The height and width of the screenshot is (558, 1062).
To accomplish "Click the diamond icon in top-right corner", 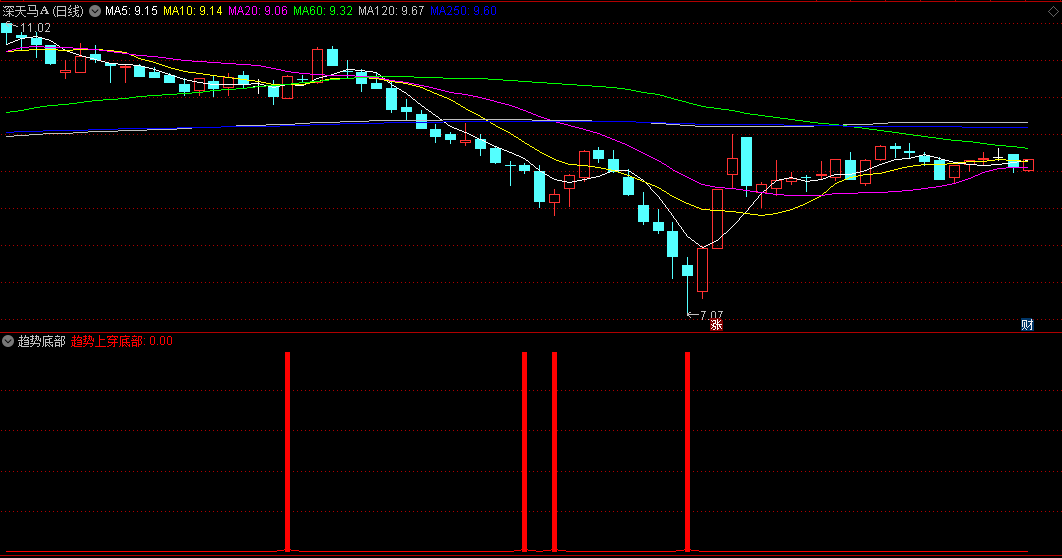I will (x=1053, y=12).
